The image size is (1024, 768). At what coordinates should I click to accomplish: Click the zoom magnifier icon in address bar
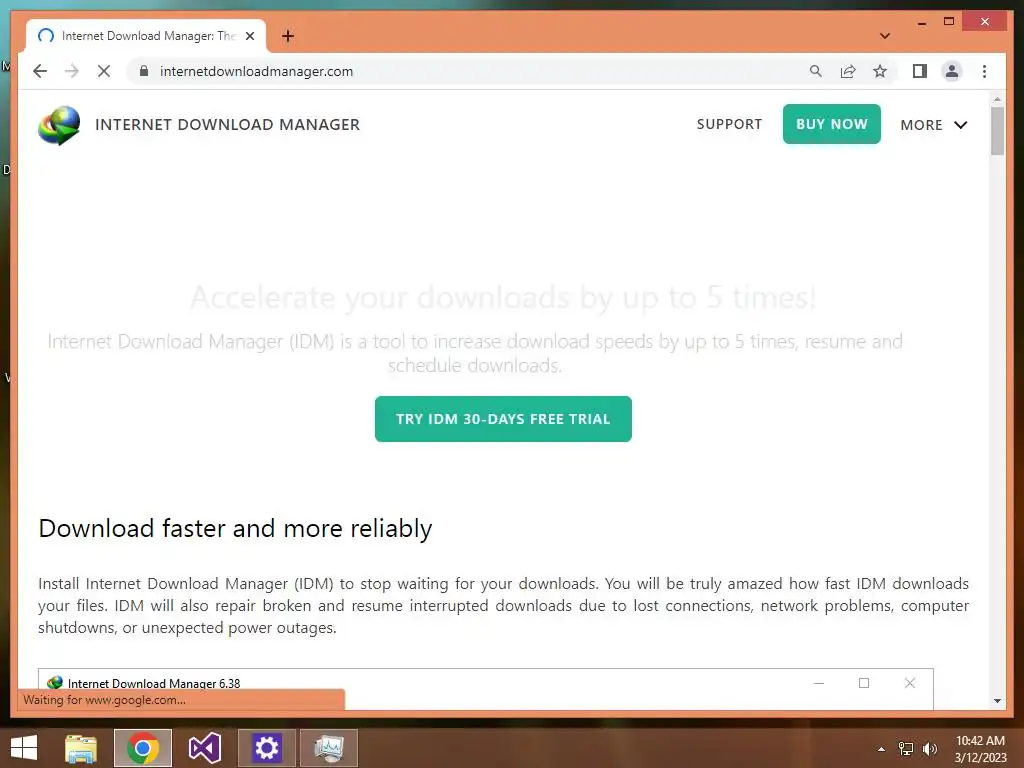click(x=816, y=71)
